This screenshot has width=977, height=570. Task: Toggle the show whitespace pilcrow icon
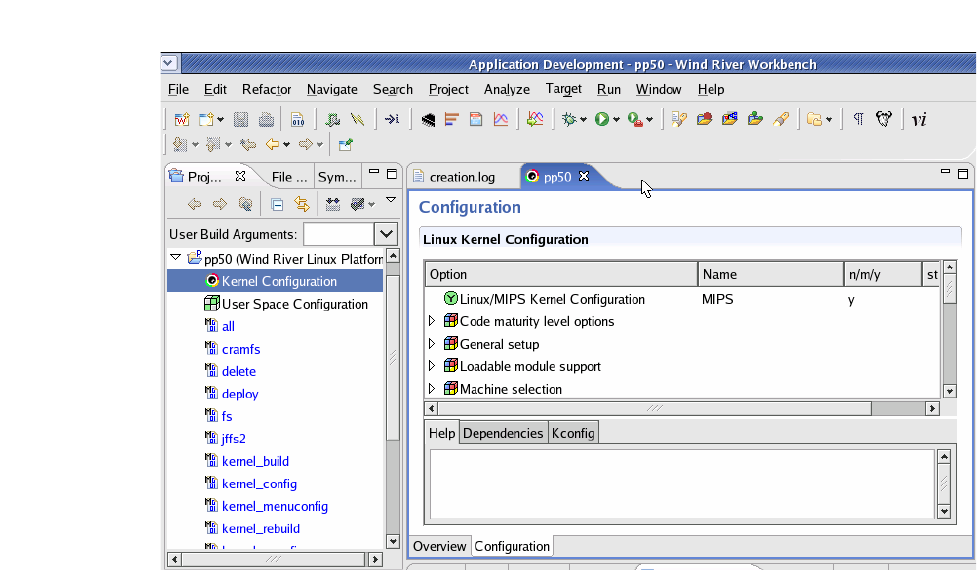(859, 119)
